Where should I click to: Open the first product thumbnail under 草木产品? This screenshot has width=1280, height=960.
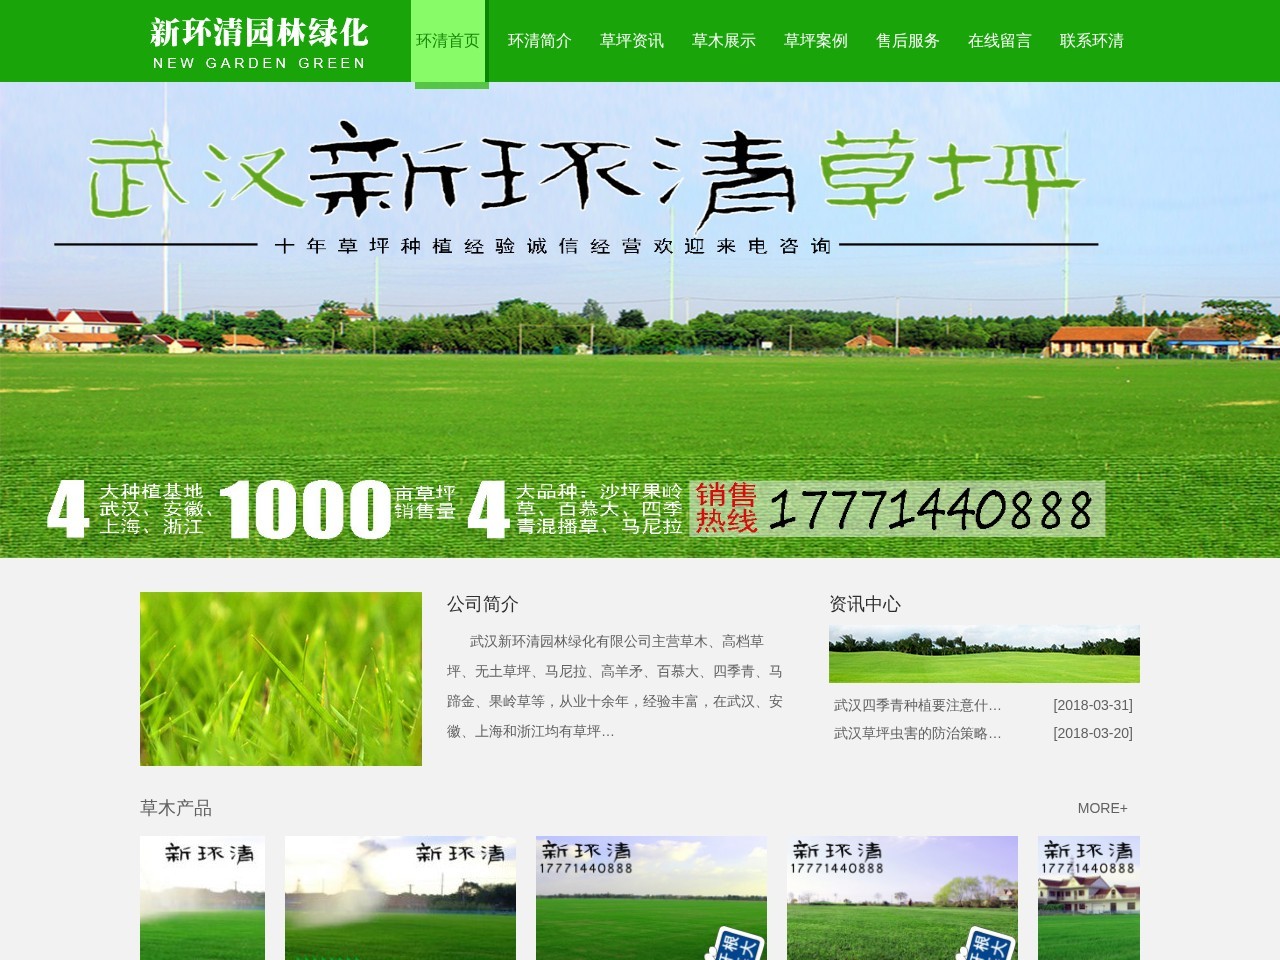click(202, 898)
